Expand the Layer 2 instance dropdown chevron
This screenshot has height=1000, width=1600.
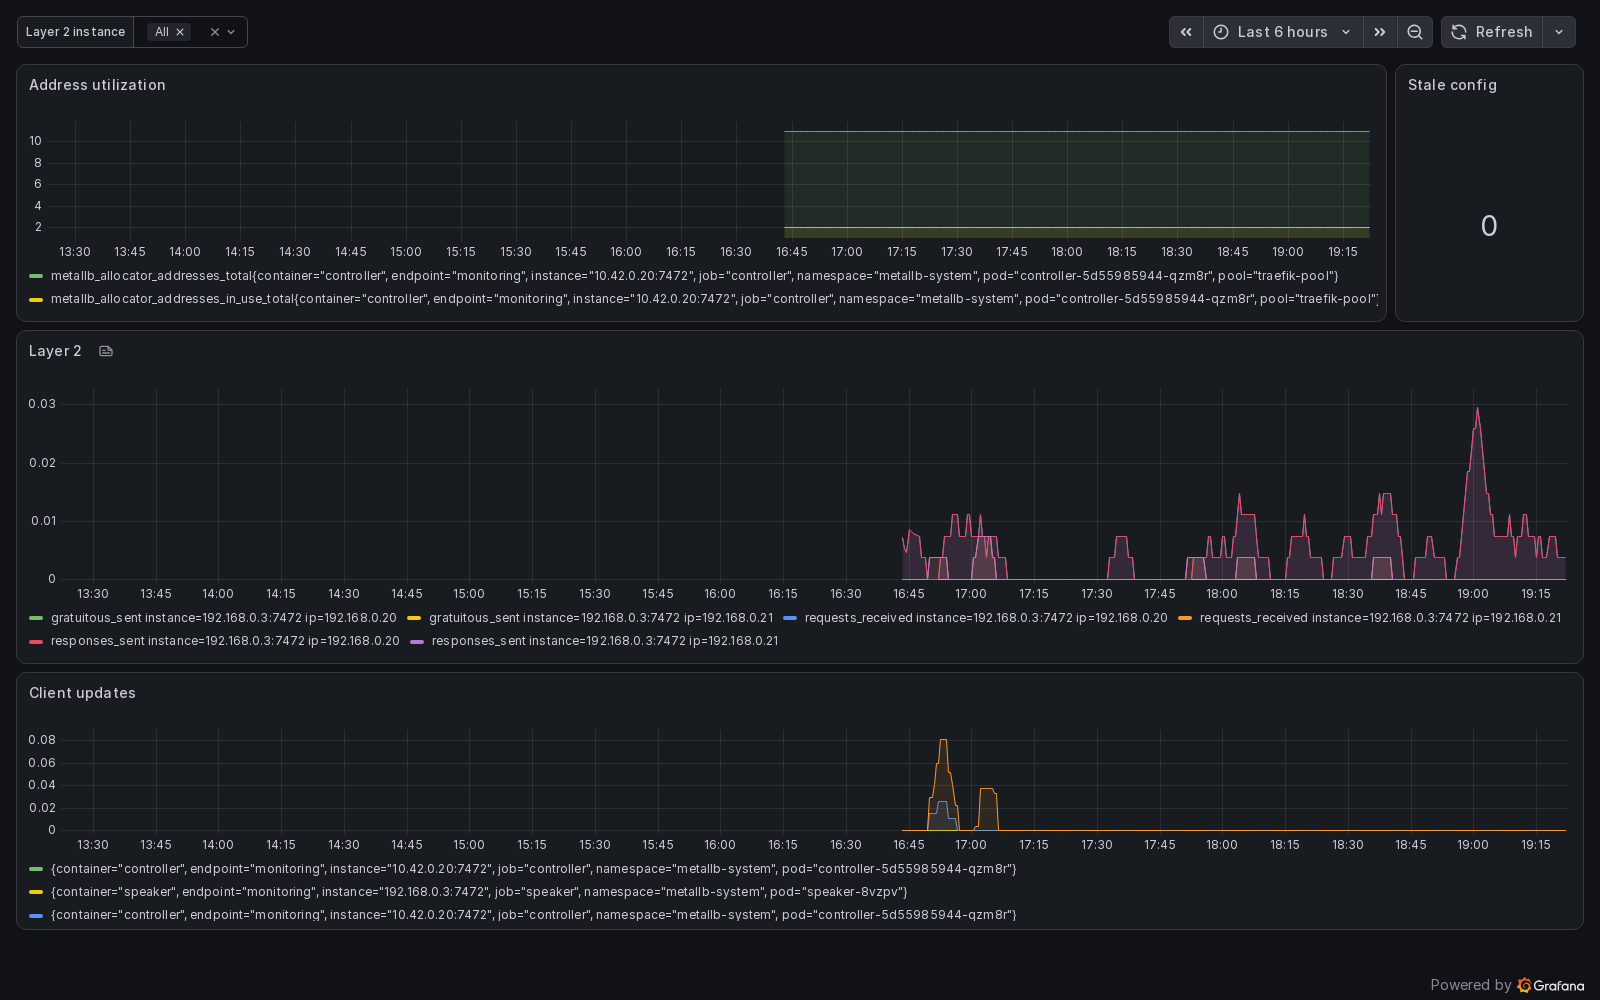(x=231, y=32)
